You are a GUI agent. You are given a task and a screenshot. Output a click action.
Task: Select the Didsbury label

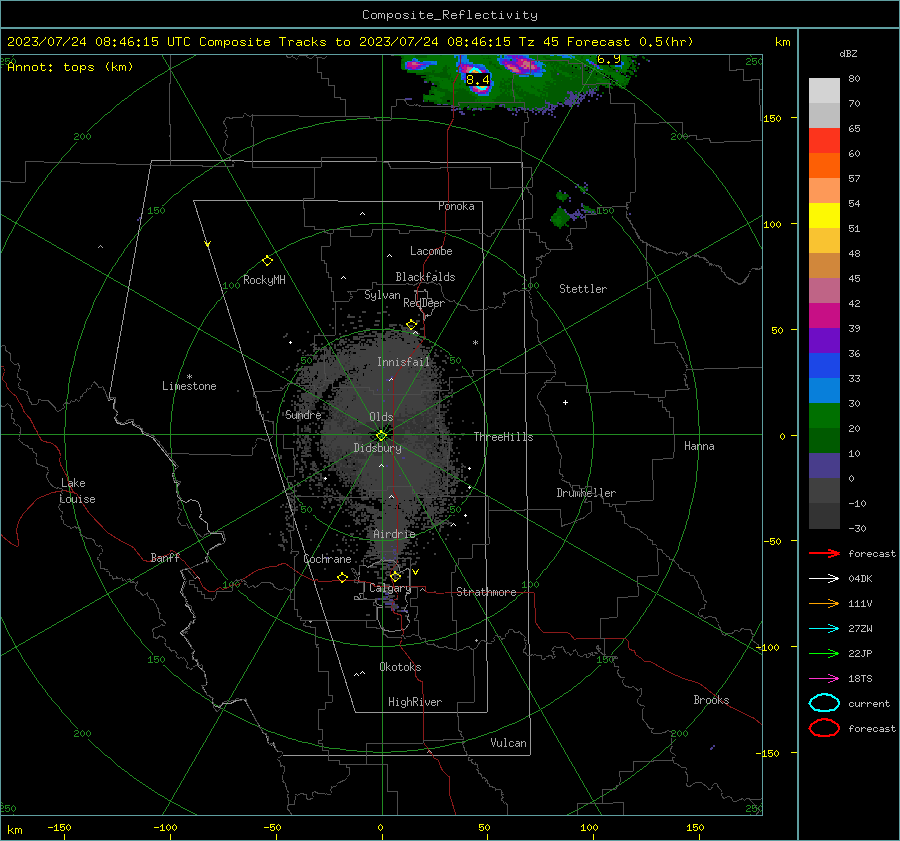click(x=377, y=448)
